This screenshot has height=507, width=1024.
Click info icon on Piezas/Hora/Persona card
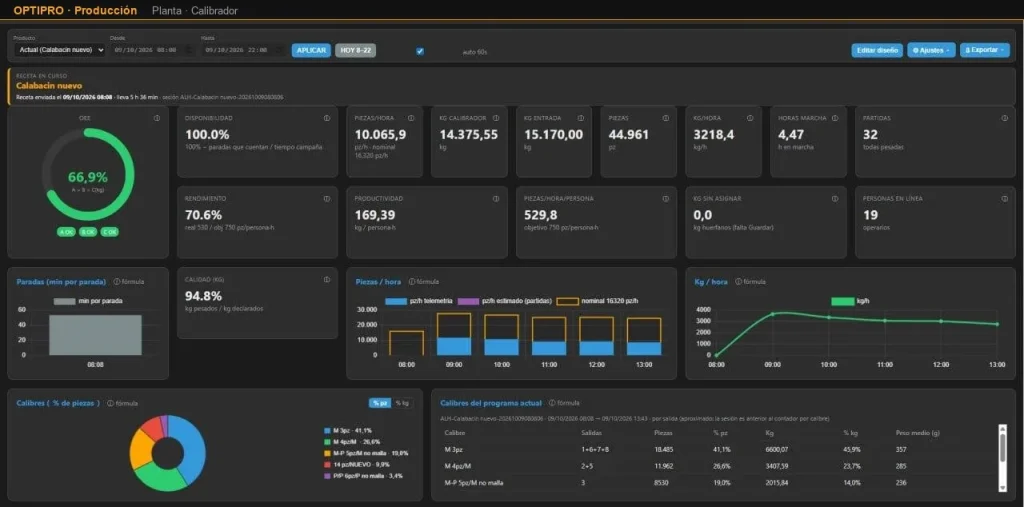tap(665, 199)
